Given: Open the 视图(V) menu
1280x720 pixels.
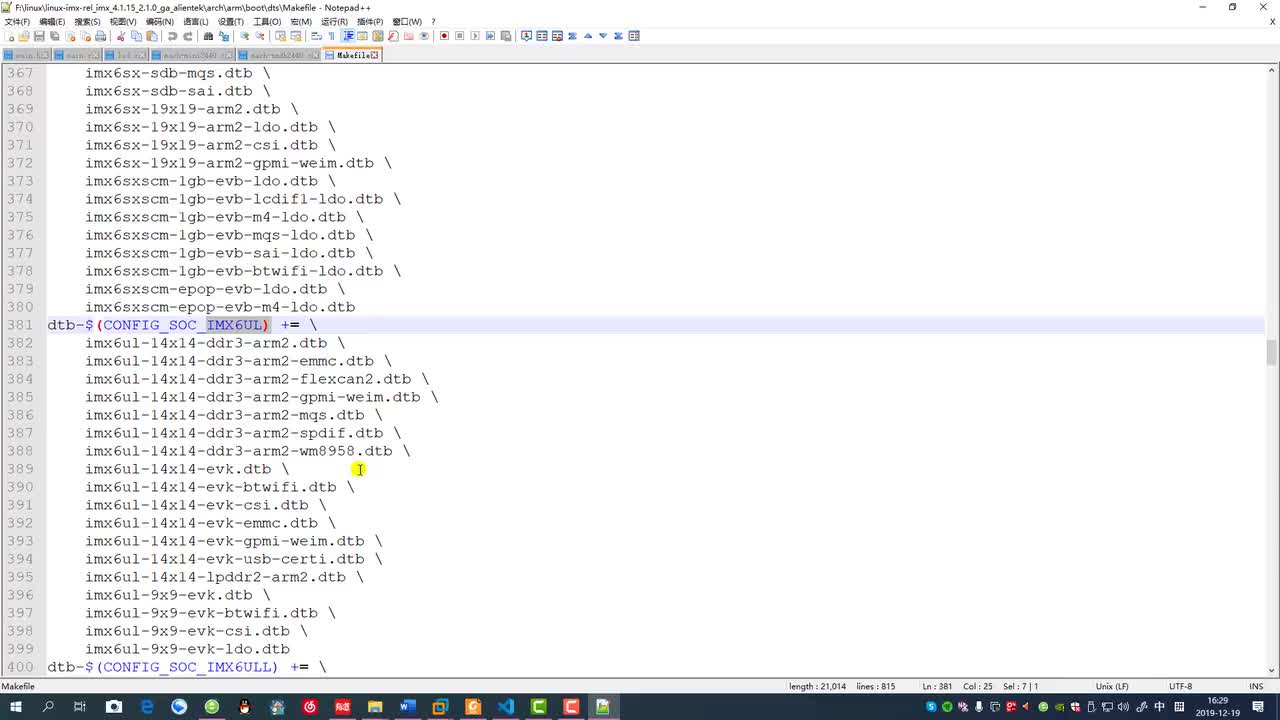Looking at the screenshot, I should click(123, 21).
